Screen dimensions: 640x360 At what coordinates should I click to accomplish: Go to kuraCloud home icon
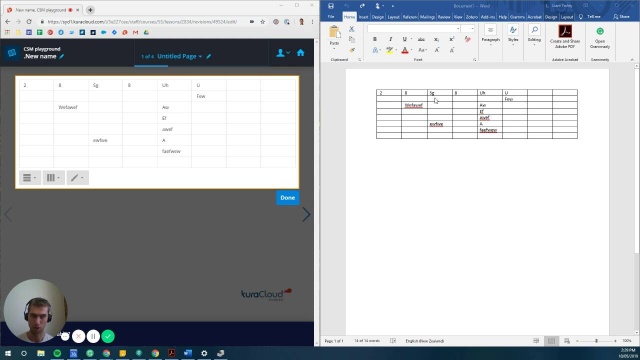(300, 53)
